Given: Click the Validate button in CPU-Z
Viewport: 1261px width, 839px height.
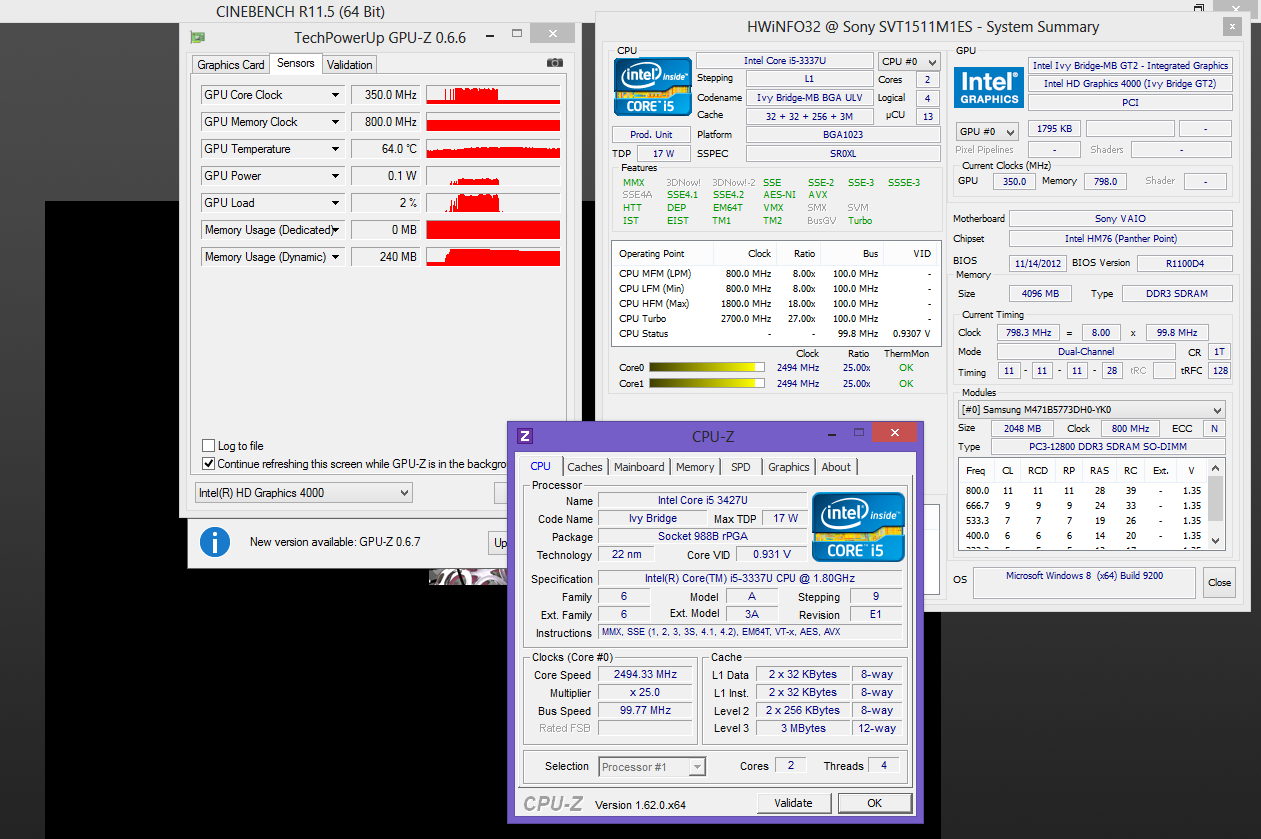Looking at the screenshot, I should click(793, 803).
